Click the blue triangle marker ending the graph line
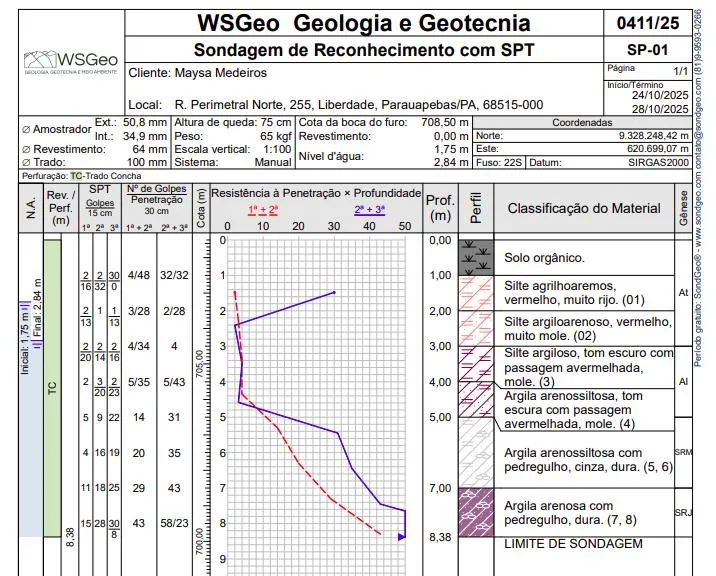716x576 pixels. tap(402, 537)
